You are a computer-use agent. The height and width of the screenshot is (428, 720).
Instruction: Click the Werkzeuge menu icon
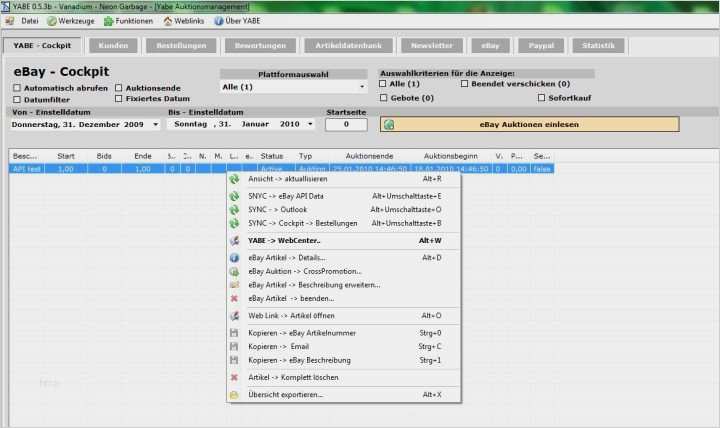click(x=52, y=21)
